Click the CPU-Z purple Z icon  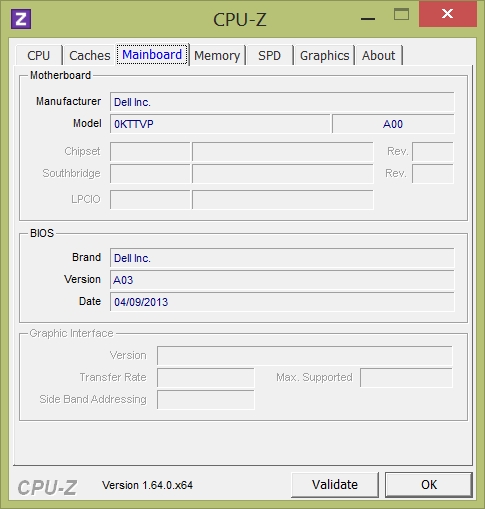tap(21, 19)
